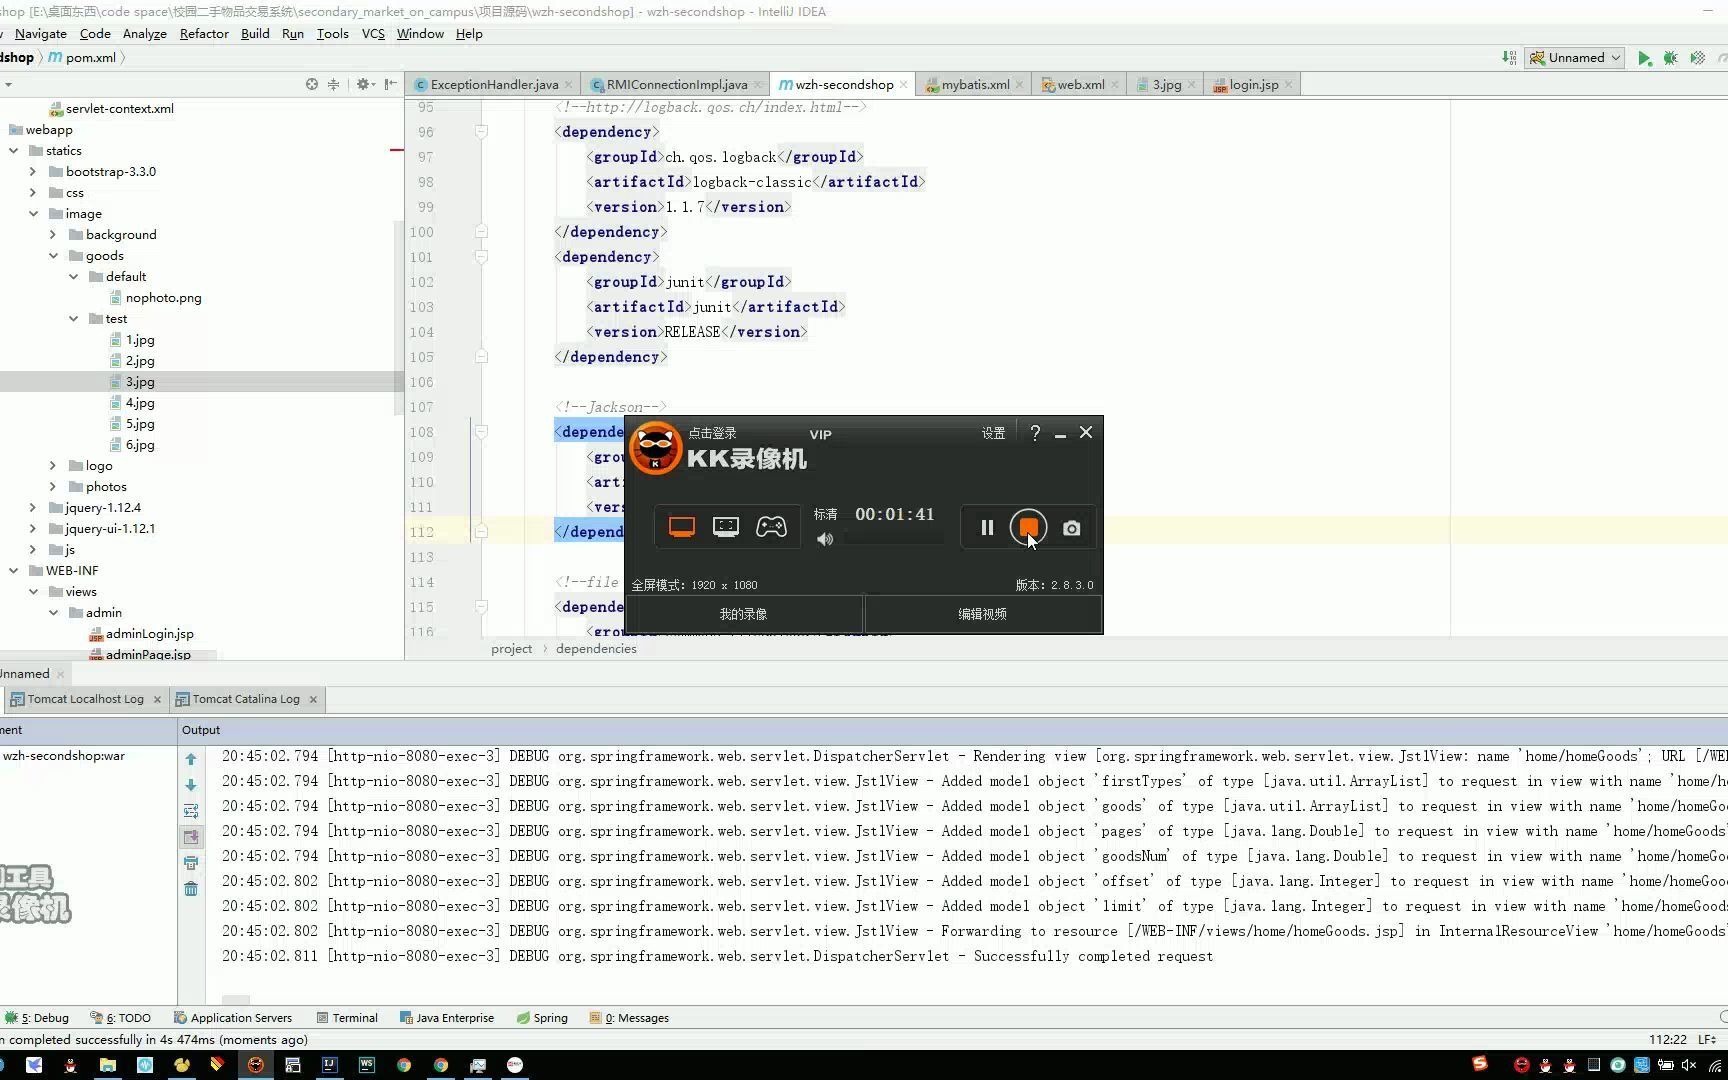Expand the css folder
Viewport: 1728px width, 1080px height.
pyautogui.click(x=33, y=193)
